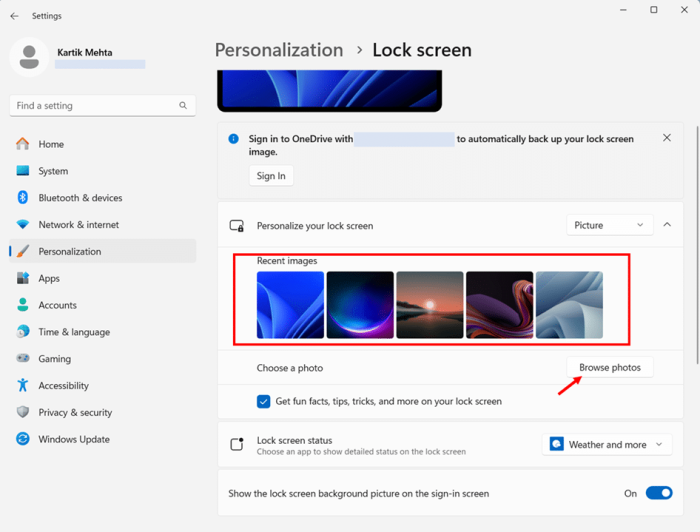
Task: Click the Accessibility figure icon
Action: coord(22,385)
